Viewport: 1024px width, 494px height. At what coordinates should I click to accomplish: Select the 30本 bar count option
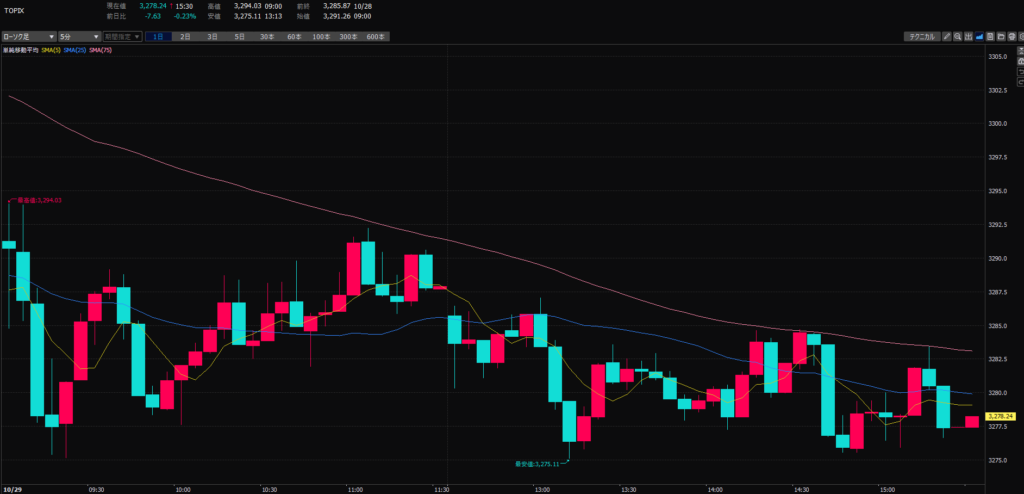click(x=267, y=36)
